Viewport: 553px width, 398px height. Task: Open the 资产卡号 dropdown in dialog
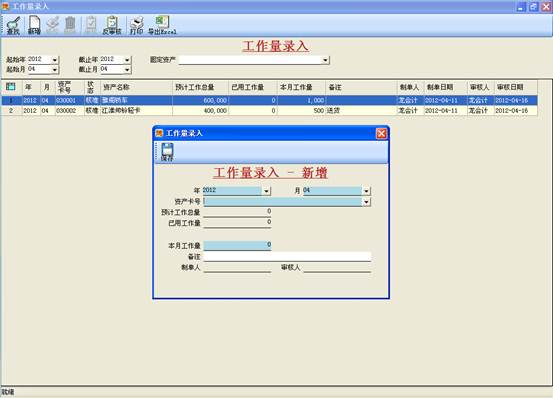(366, 202)
